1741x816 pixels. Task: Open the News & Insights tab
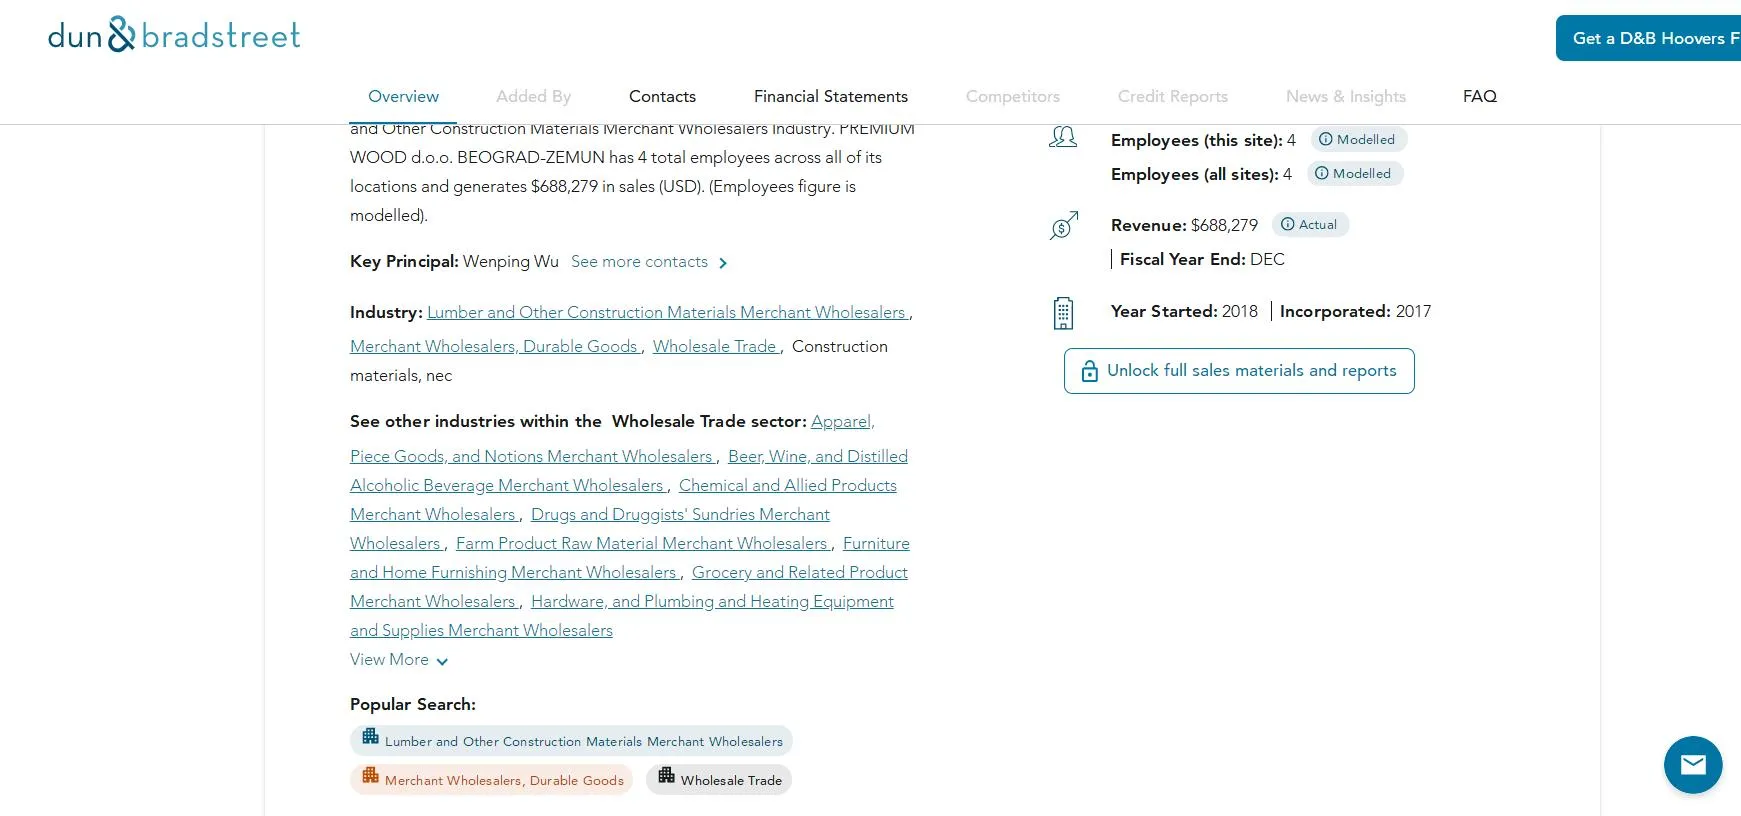[1345, 96]
